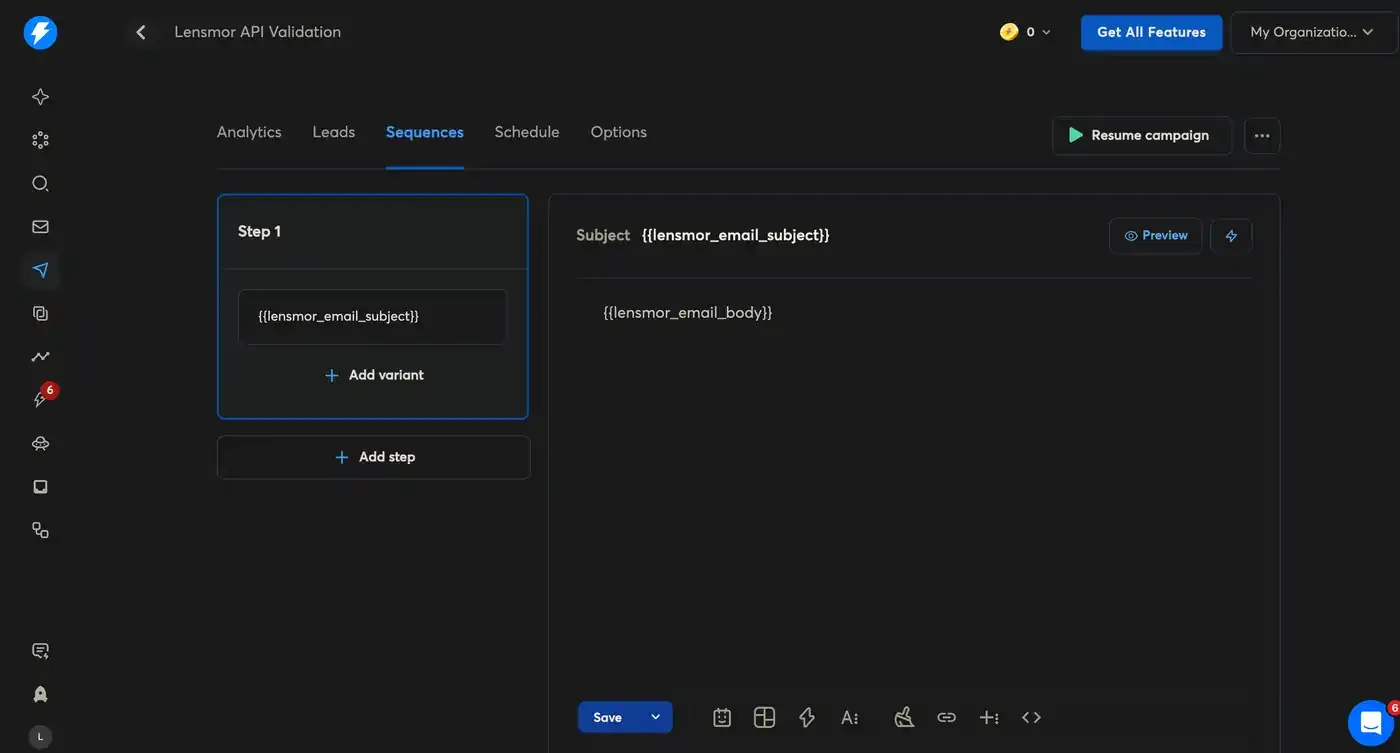This screenshot has height=753, width=1400.
Task: Select the Sequences tab
Action: click(x=425, y=132)
